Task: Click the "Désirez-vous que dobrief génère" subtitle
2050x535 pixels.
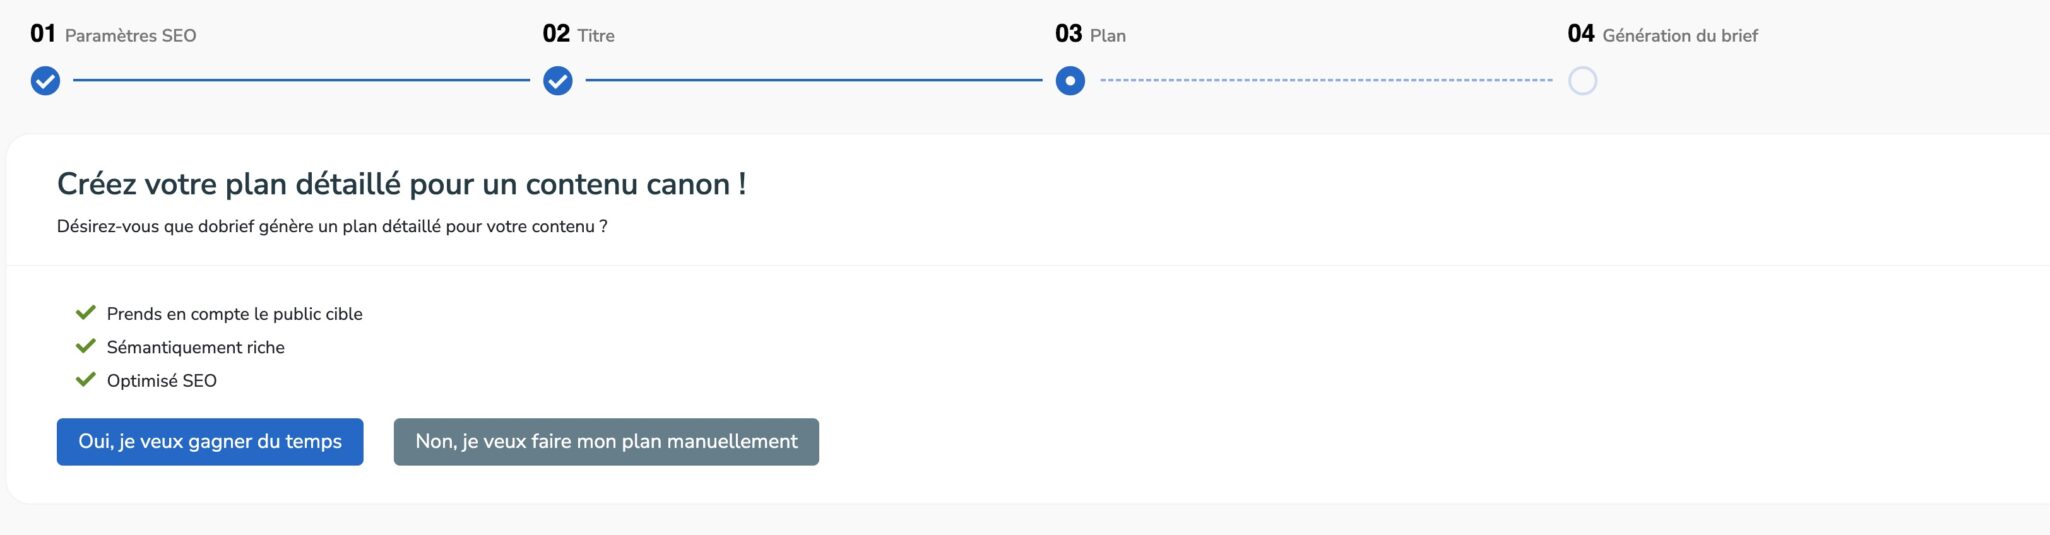Action: point(332,227)
